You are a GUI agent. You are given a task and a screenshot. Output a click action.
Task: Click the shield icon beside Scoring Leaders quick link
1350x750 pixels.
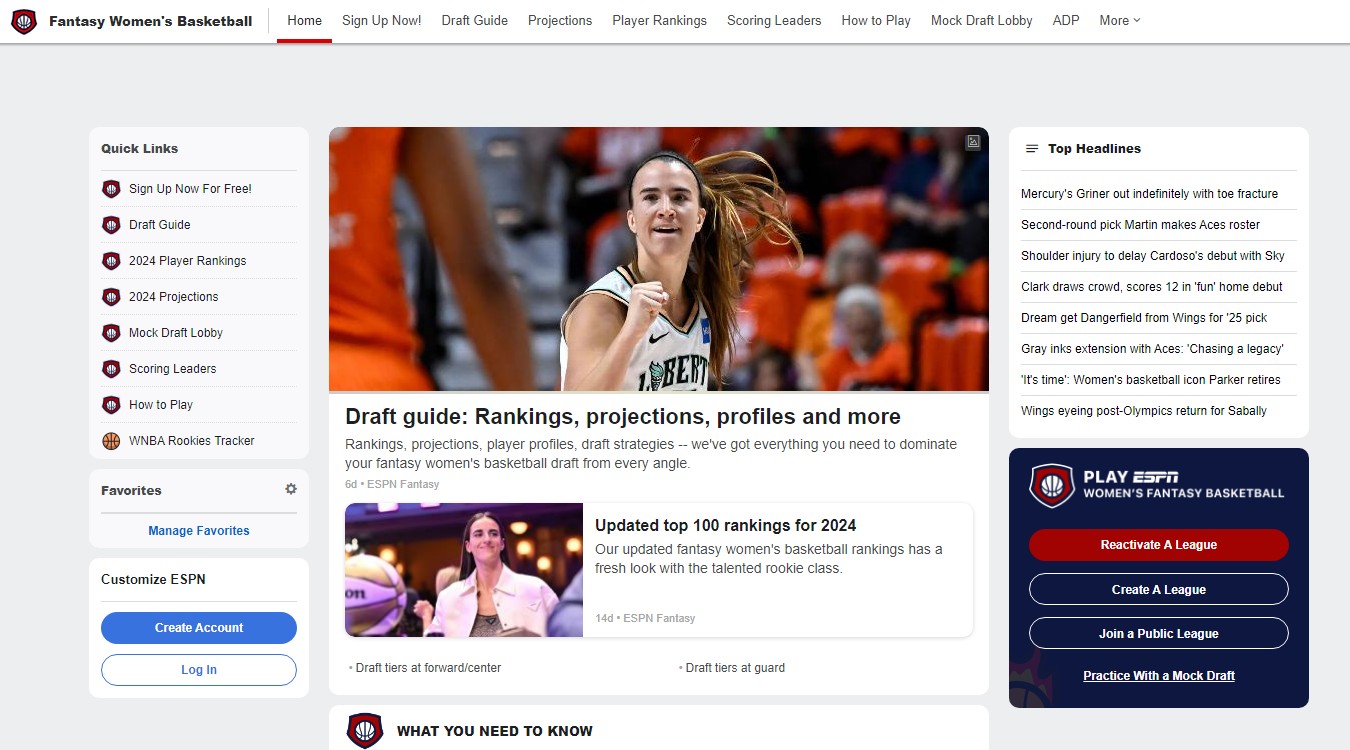111,369
